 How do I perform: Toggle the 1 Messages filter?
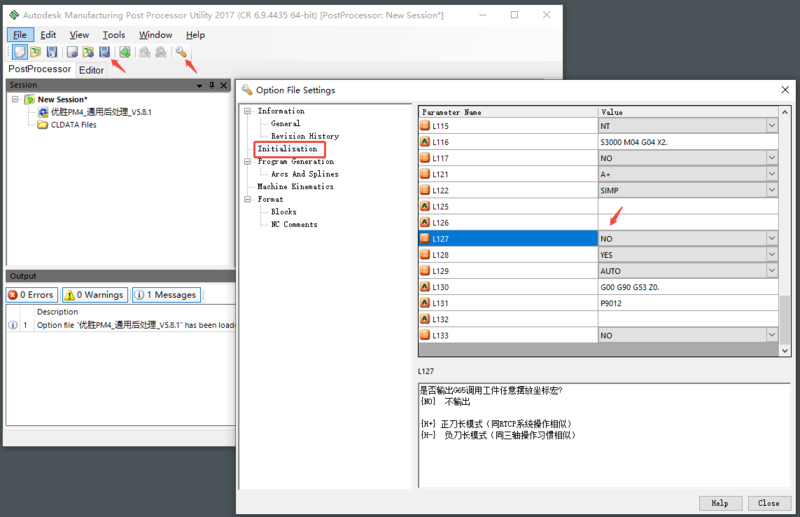pyautogui.click(x=166, y=295)
